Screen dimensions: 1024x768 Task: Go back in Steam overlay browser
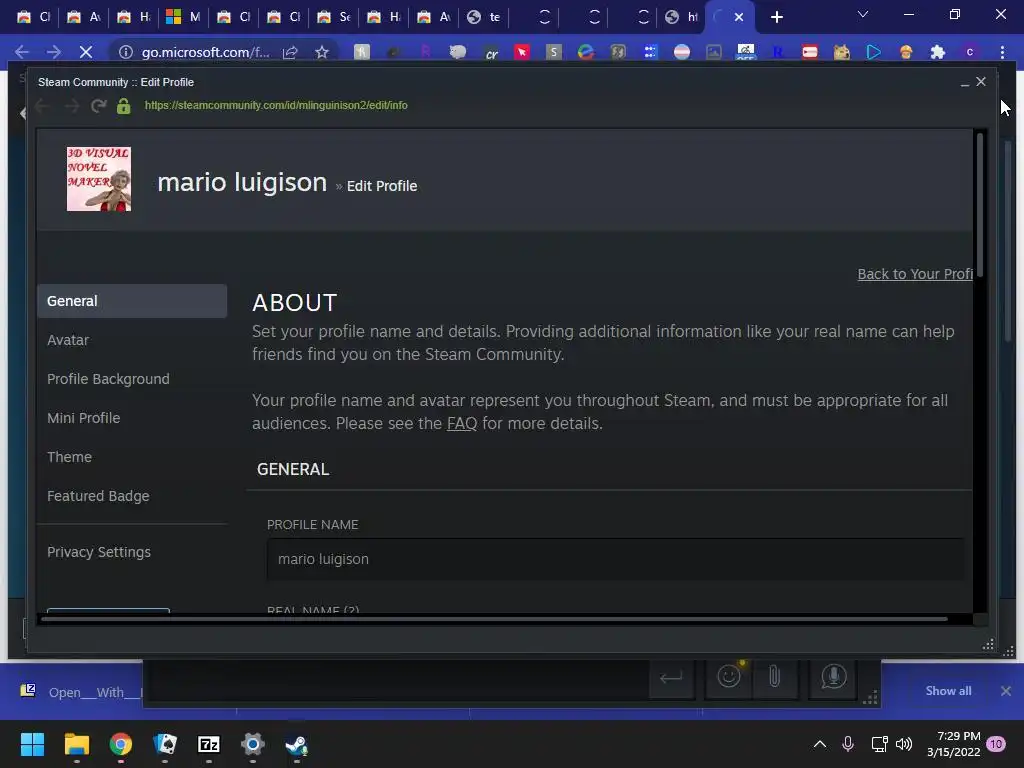tap(42, 106)
